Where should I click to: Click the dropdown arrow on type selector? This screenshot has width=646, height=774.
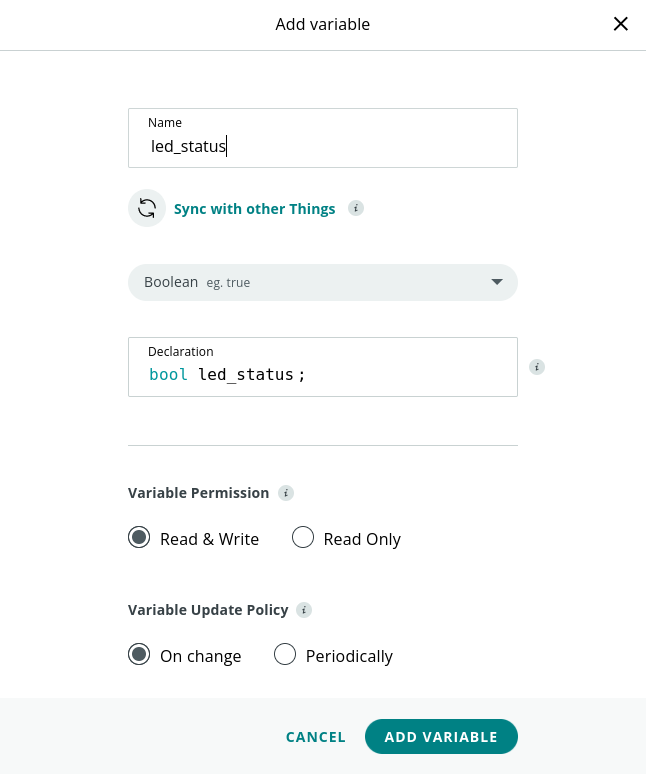[x=497, y=282]
